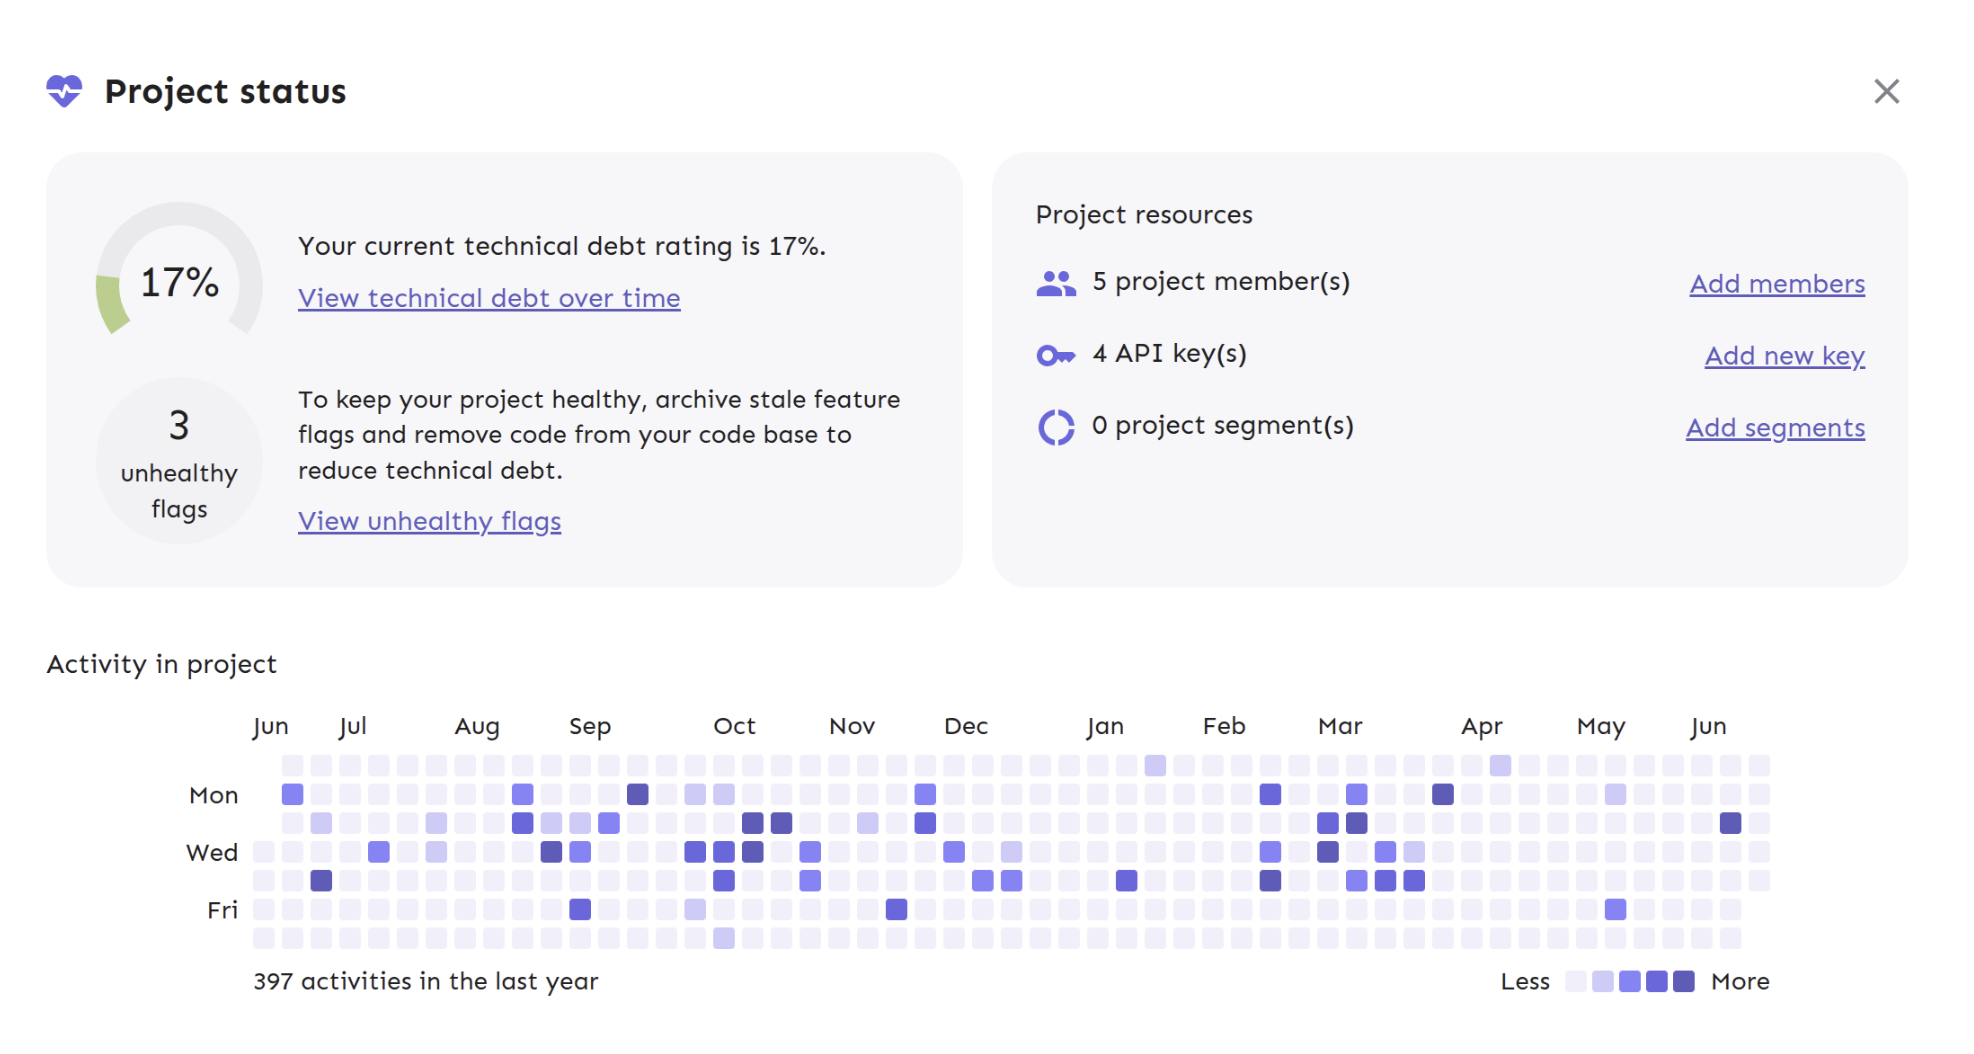Screen dimensions: 1974x1054
Task: Click the darkest square in the activity legend
Action: [1682, 981]
